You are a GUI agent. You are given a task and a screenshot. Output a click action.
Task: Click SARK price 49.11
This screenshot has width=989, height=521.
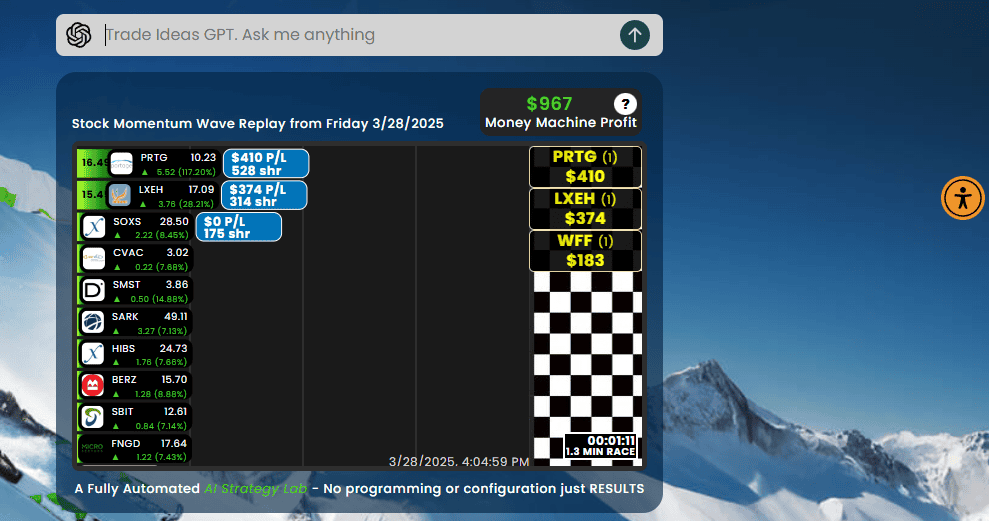click(x=175, y=317)
